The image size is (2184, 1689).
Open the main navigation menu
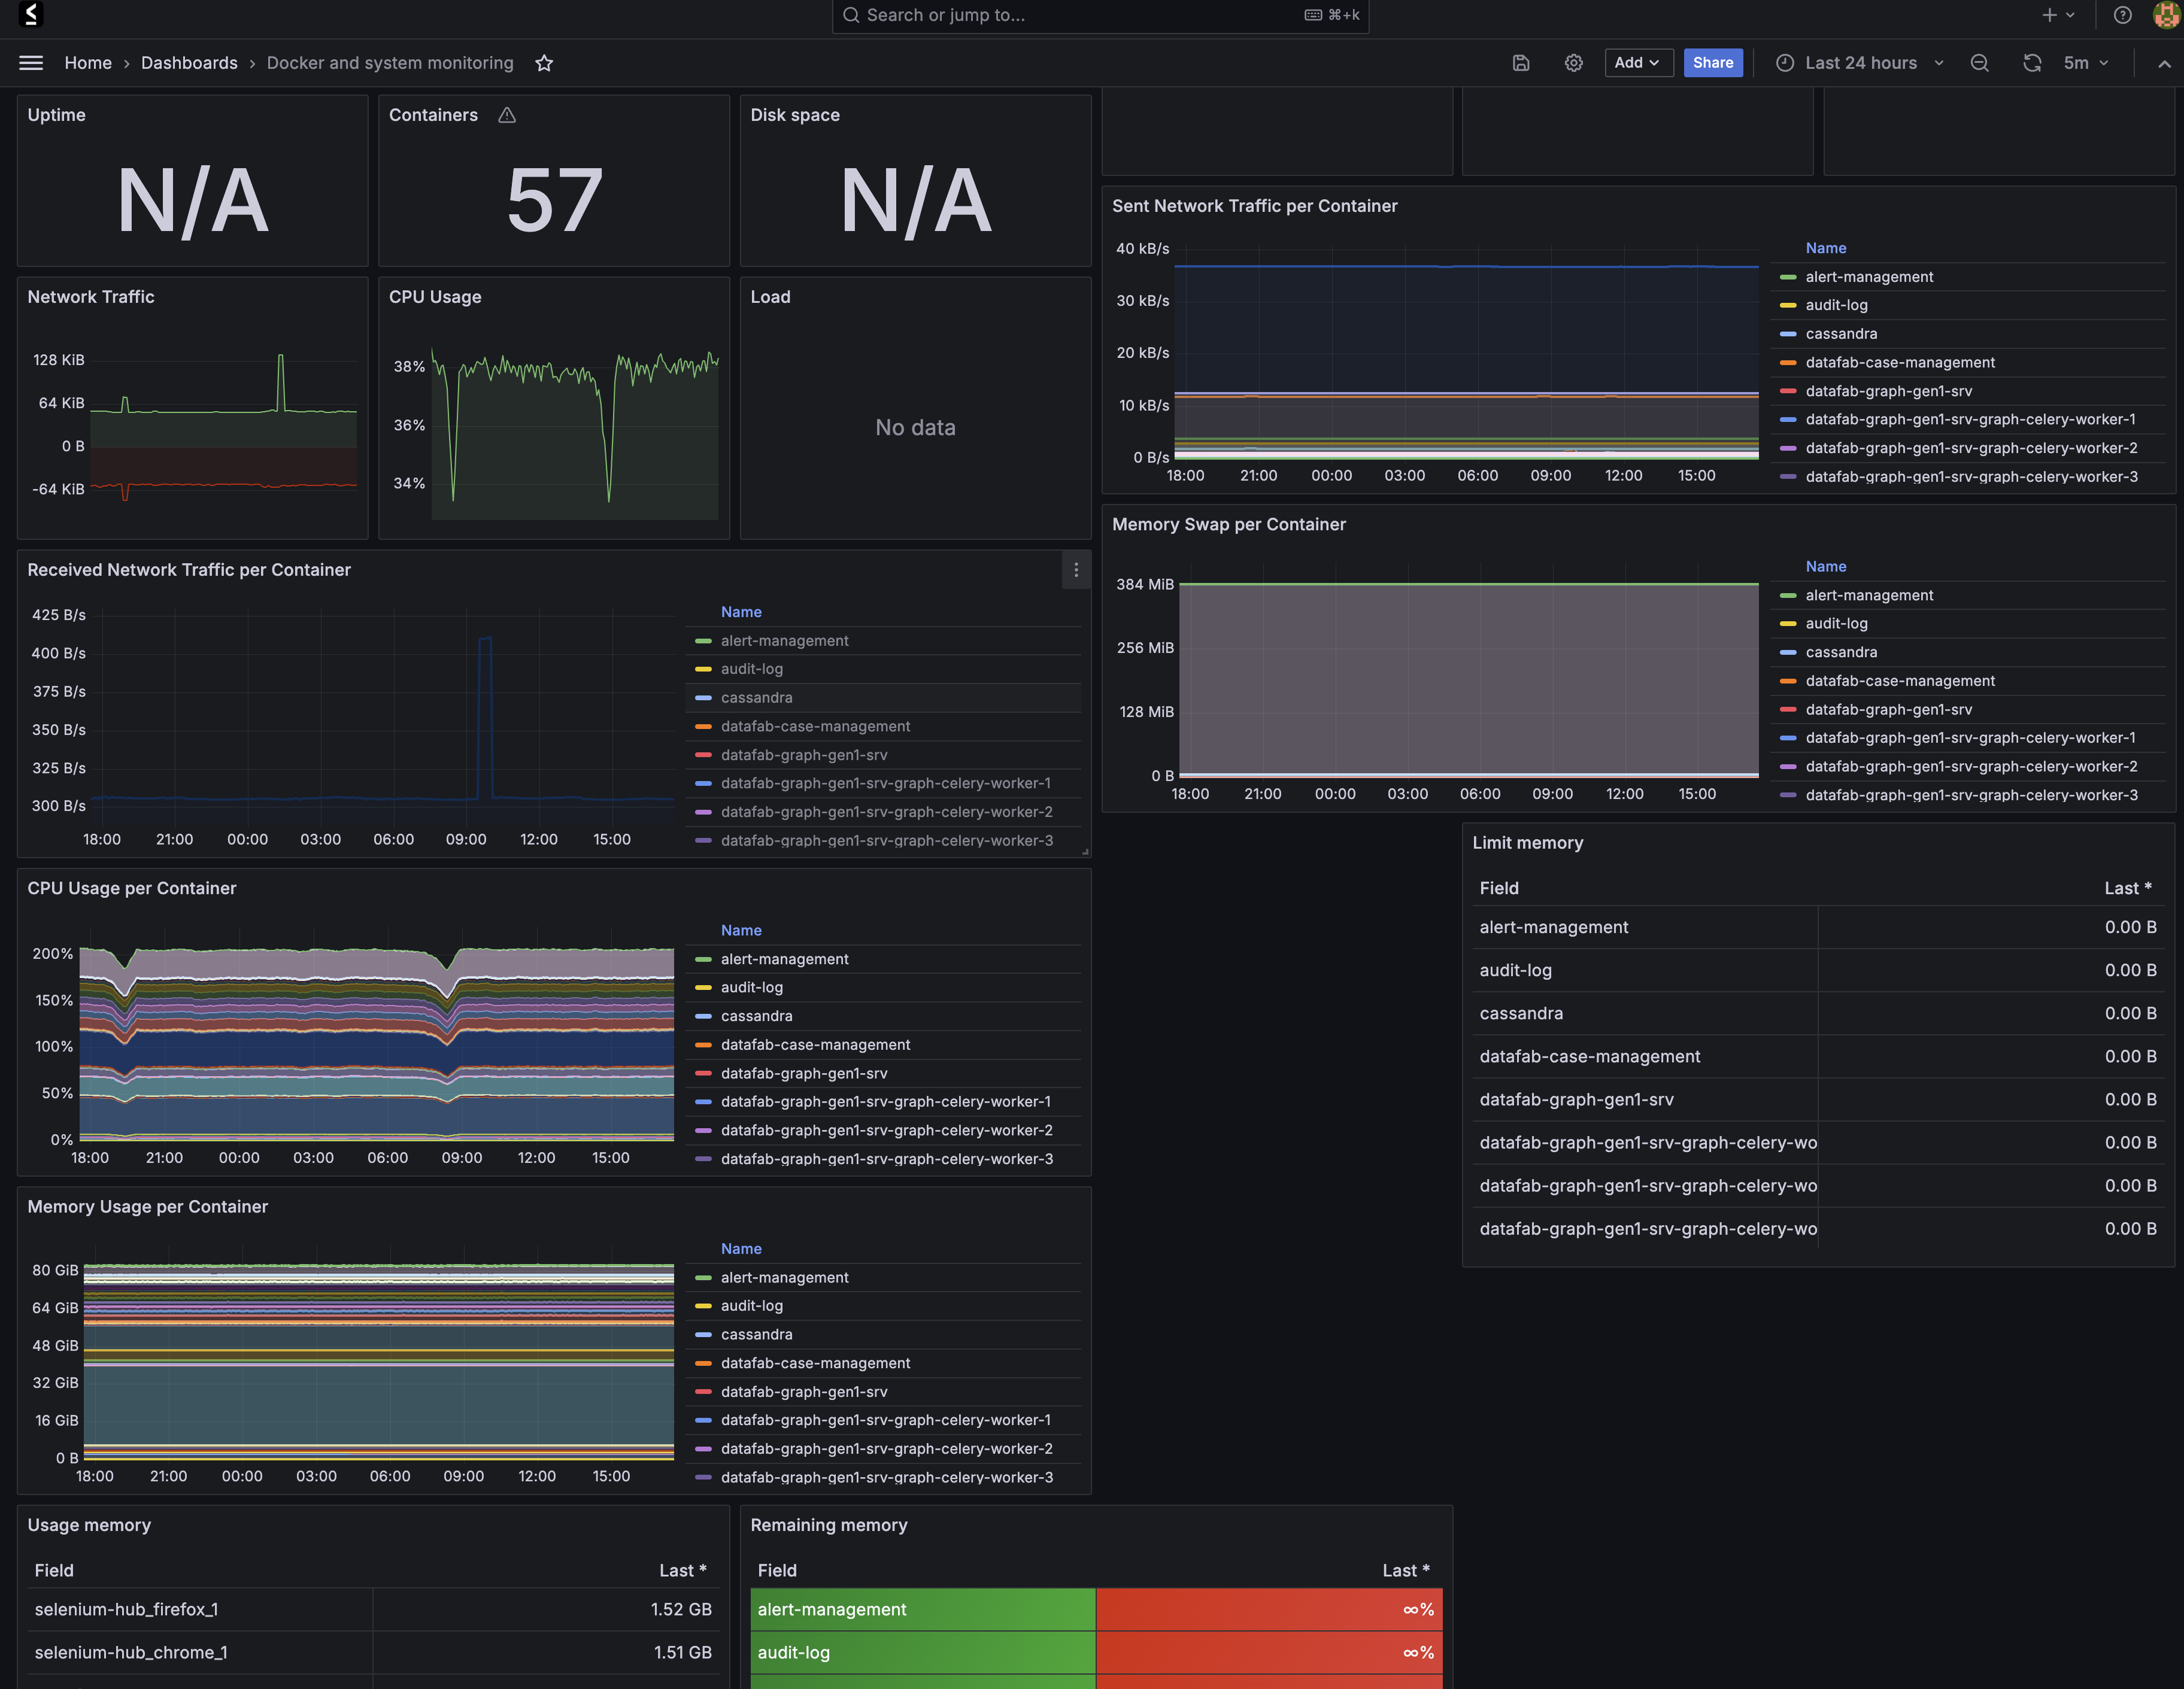click(30, 62)
